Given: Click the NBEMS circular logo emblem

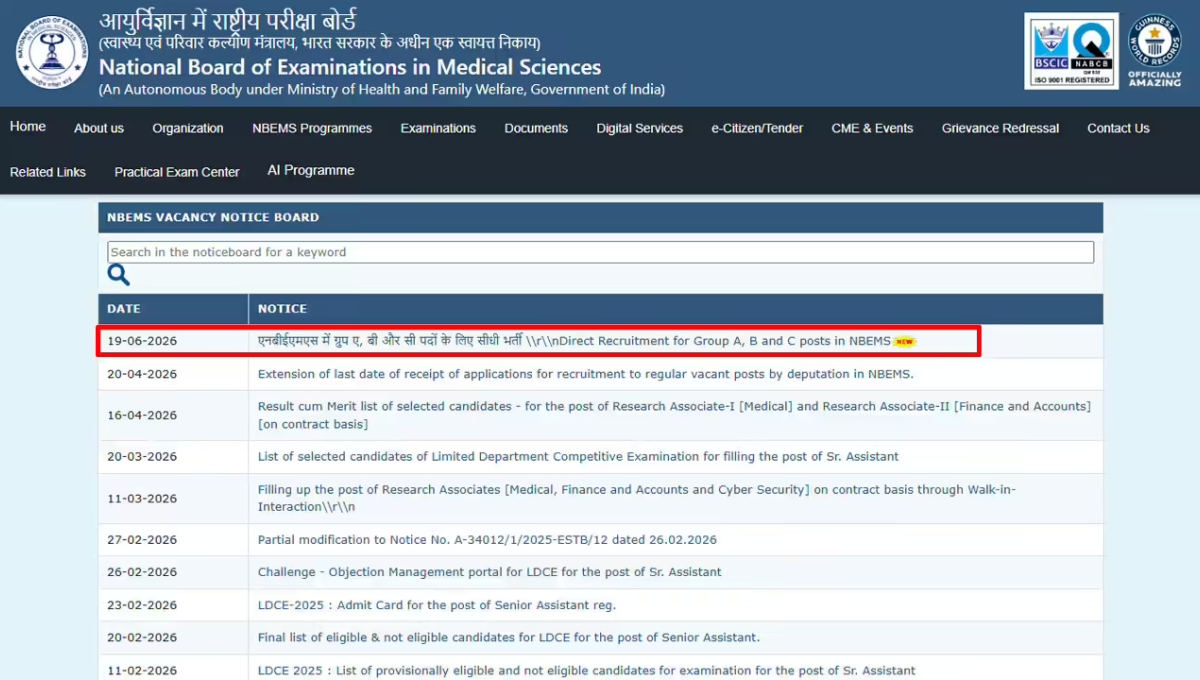Looking at the screenshot, I should 51,52.
